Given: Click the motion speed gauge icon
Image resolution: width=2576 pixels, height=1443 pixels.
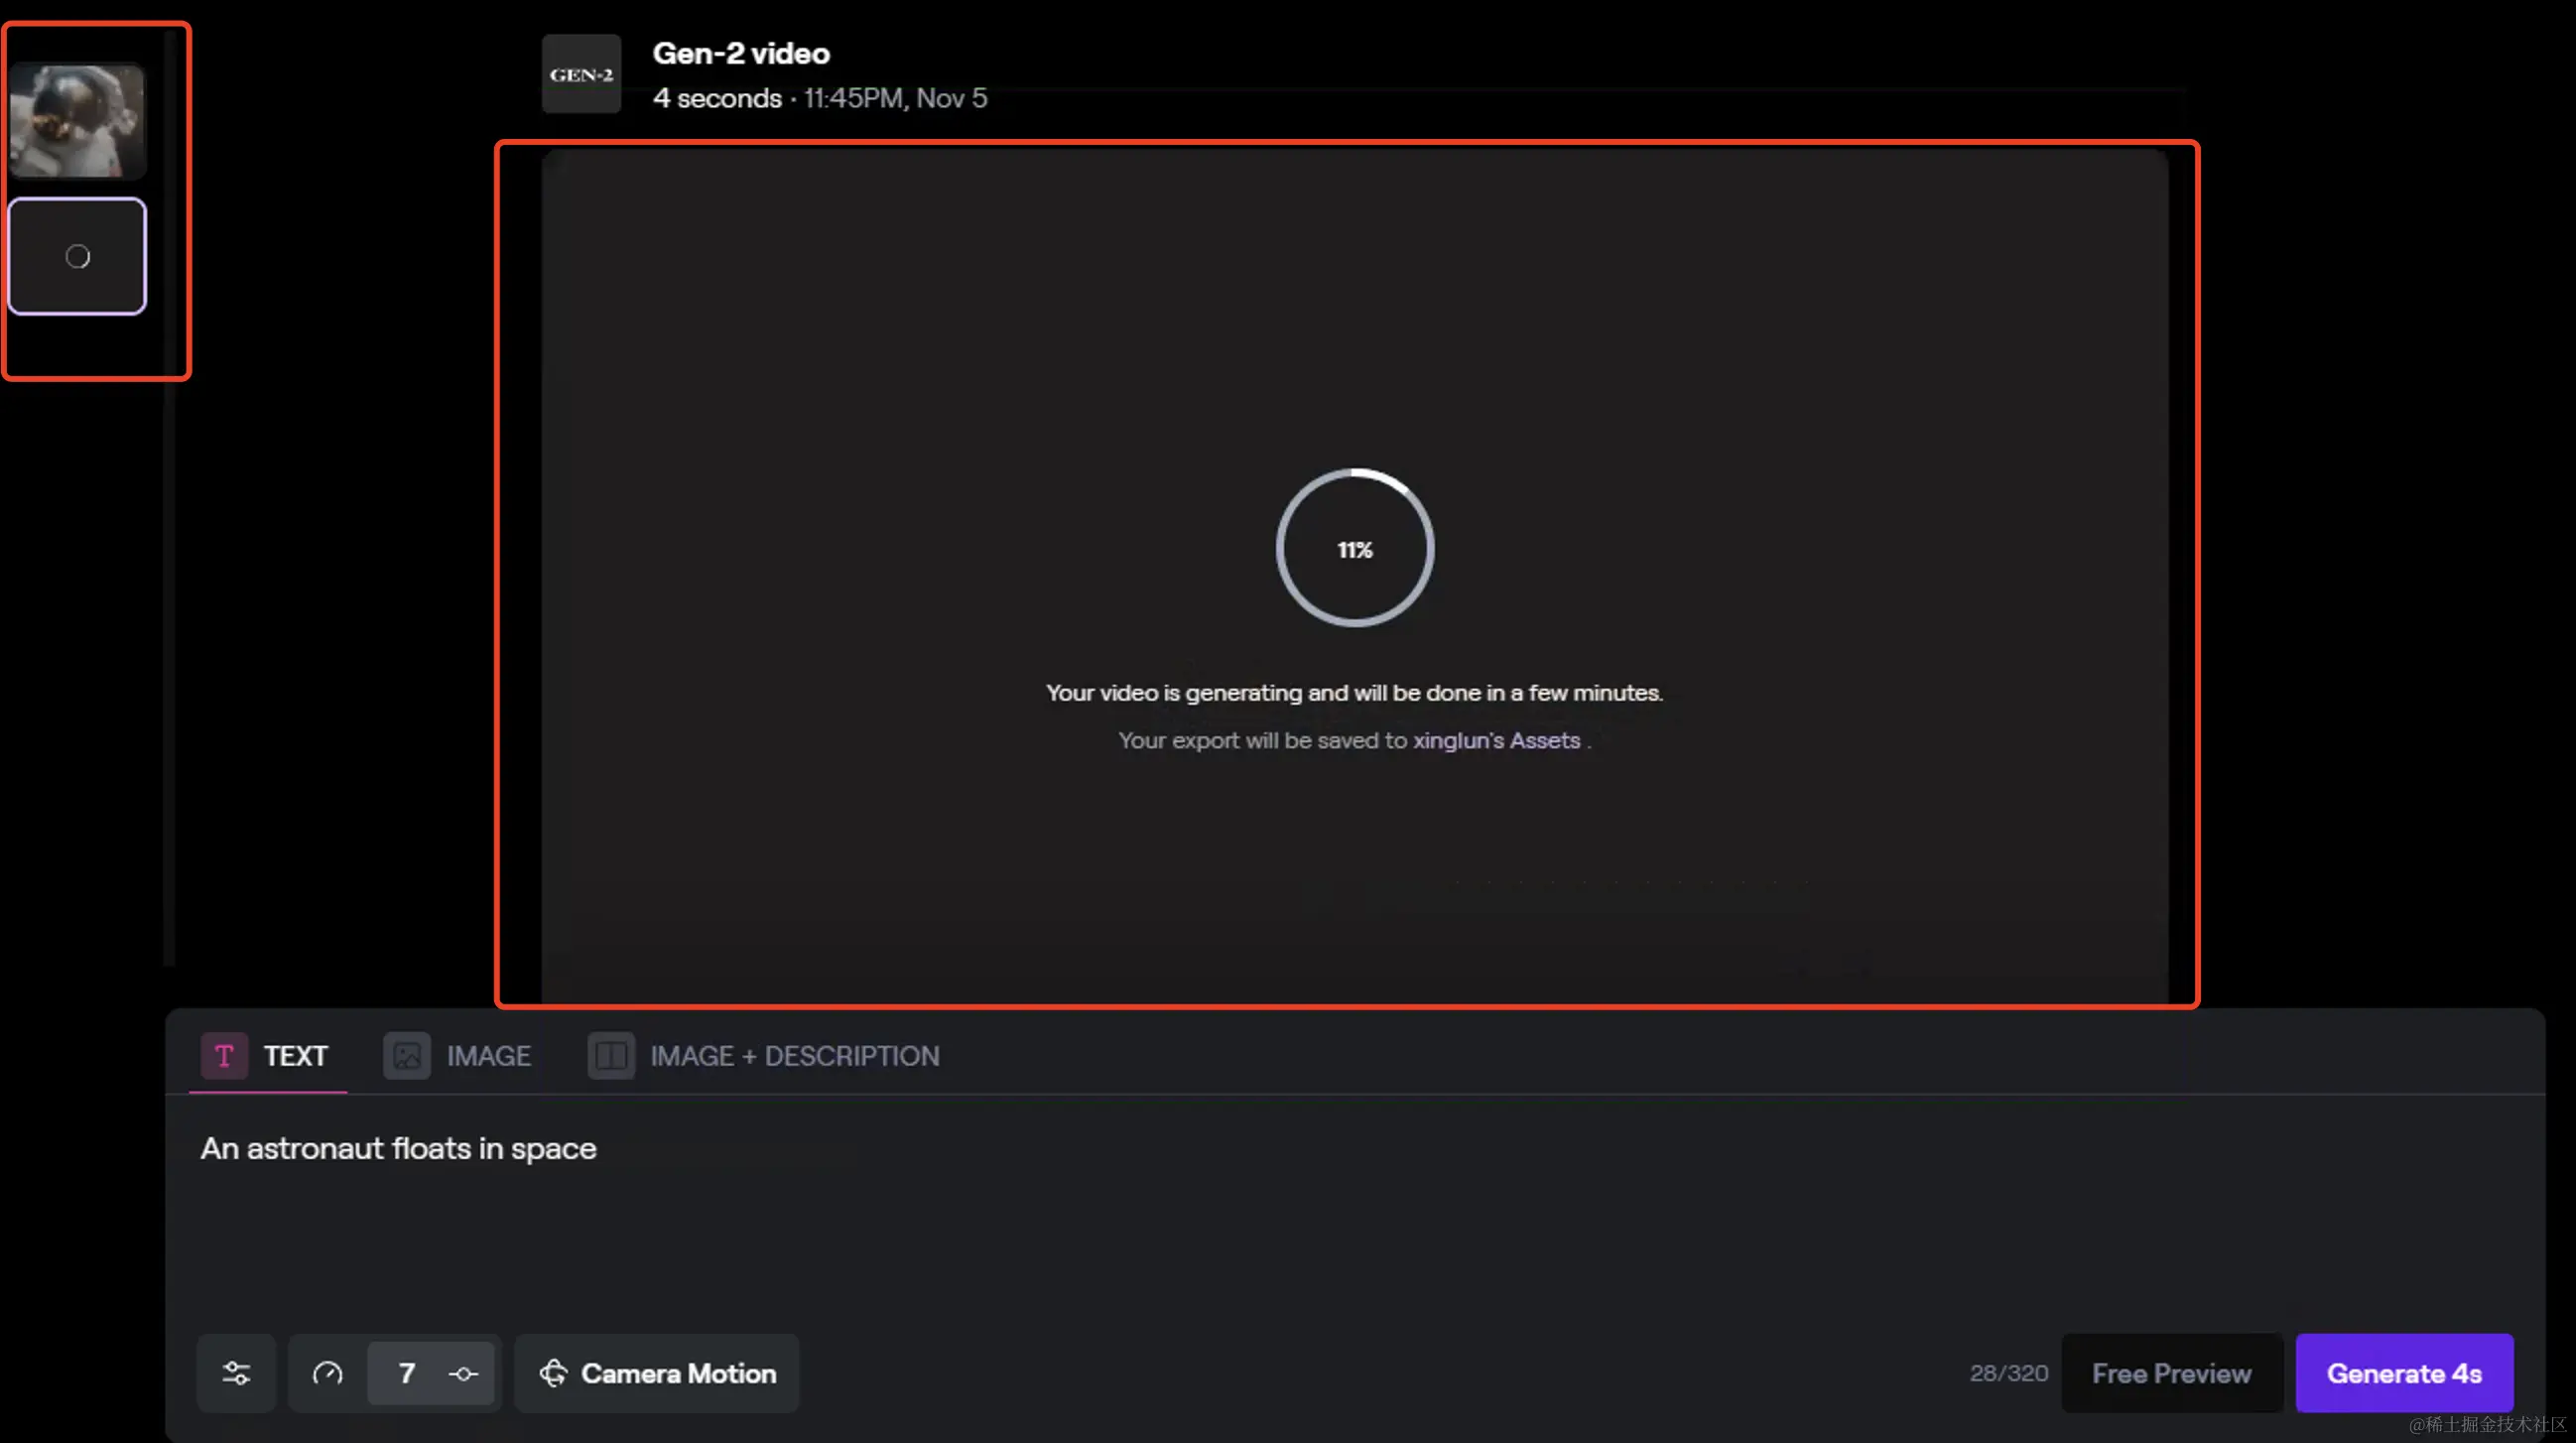Looking at the screenshot, I should click(x=327, y=1373).
